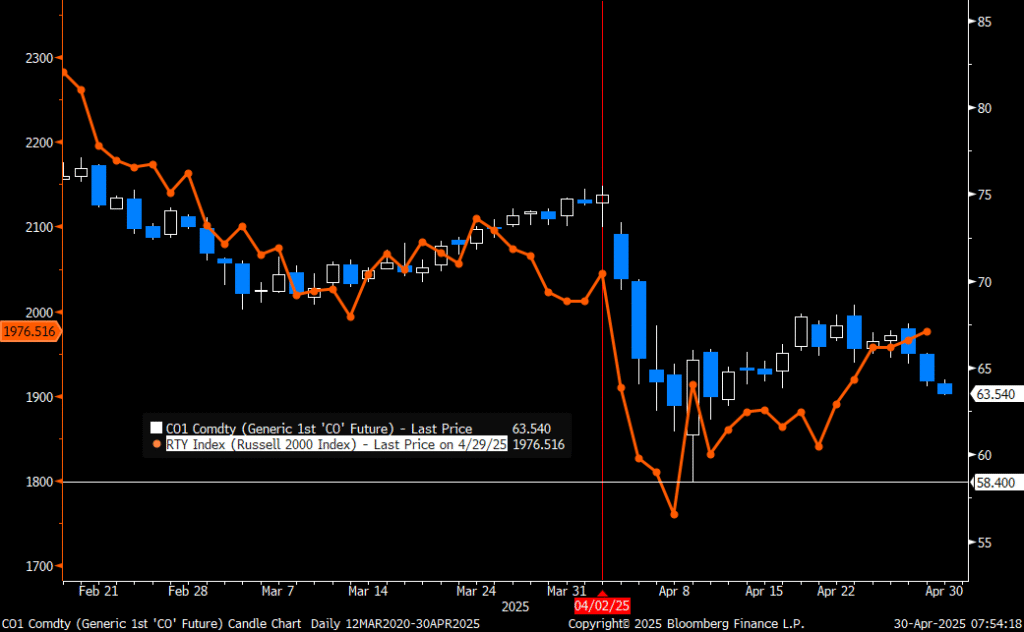Click the 2300 left axis label

pyautogui.click(x=39, y=58)
